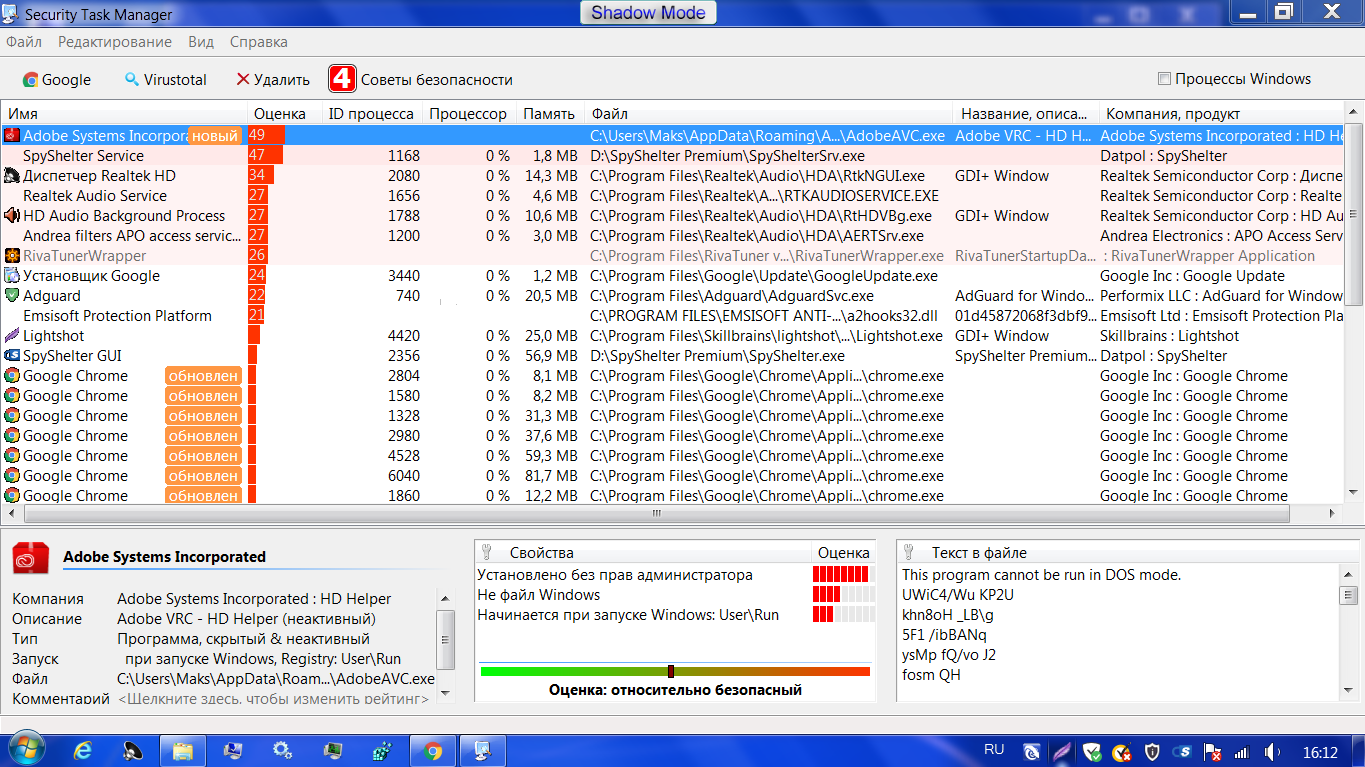Screen dimensions: 1365x767
Task: Enable the Процессы Windows checkbox
Action: pos(1164,79)
